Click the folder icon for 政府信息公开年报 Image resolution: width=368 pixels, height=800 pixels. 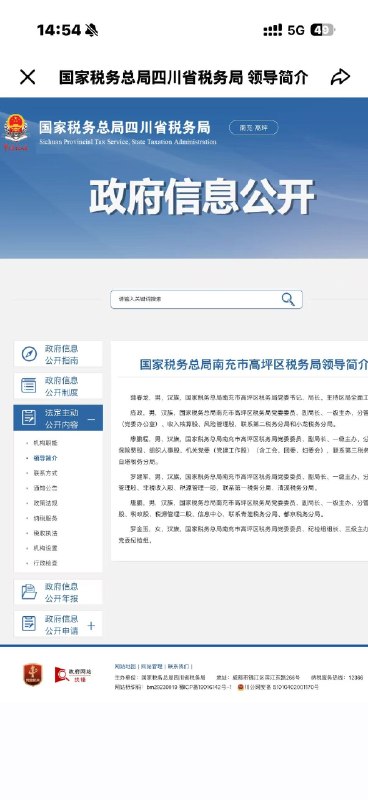tap(29, 592)
